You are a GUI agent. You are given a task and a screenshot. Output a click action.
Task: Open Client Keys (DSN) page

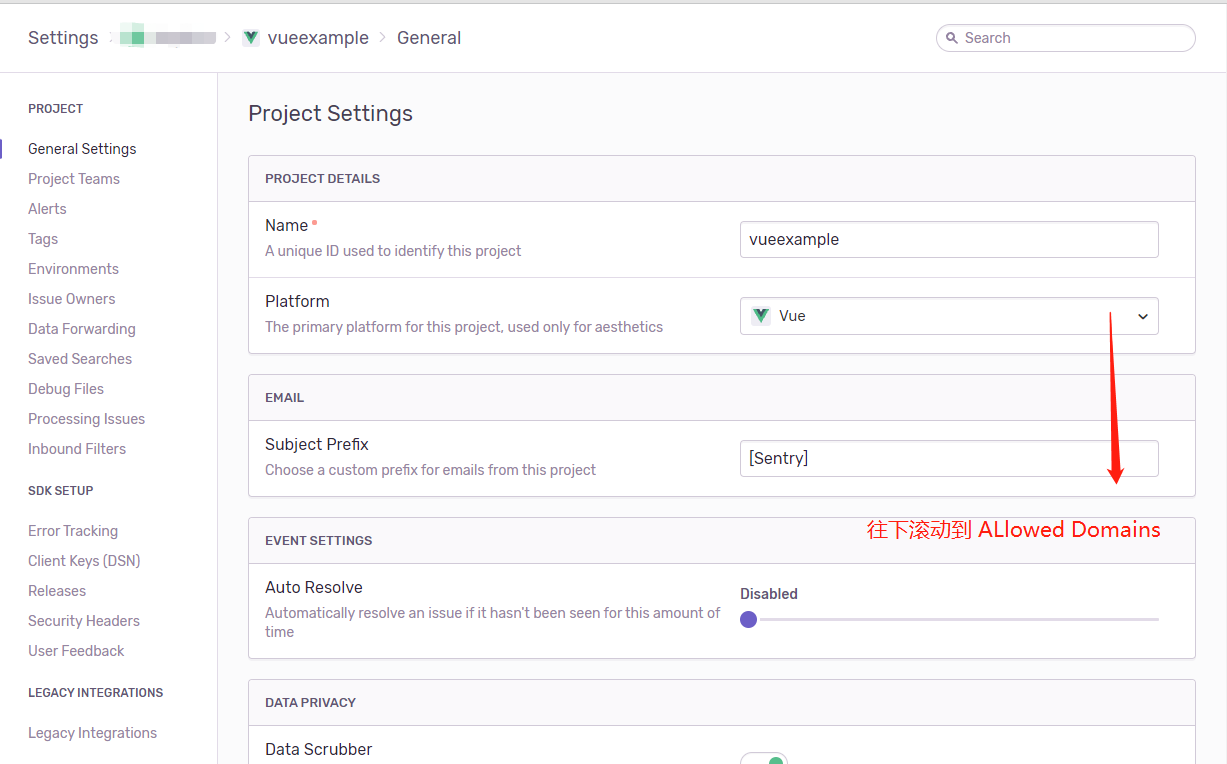pos(84,561)
